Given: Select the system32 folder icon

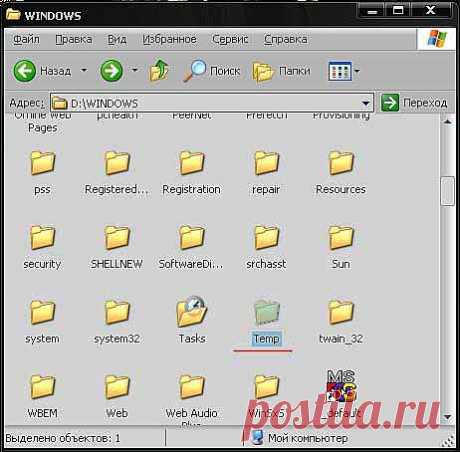Looking at the screenshot, I should tap(117, 312).
